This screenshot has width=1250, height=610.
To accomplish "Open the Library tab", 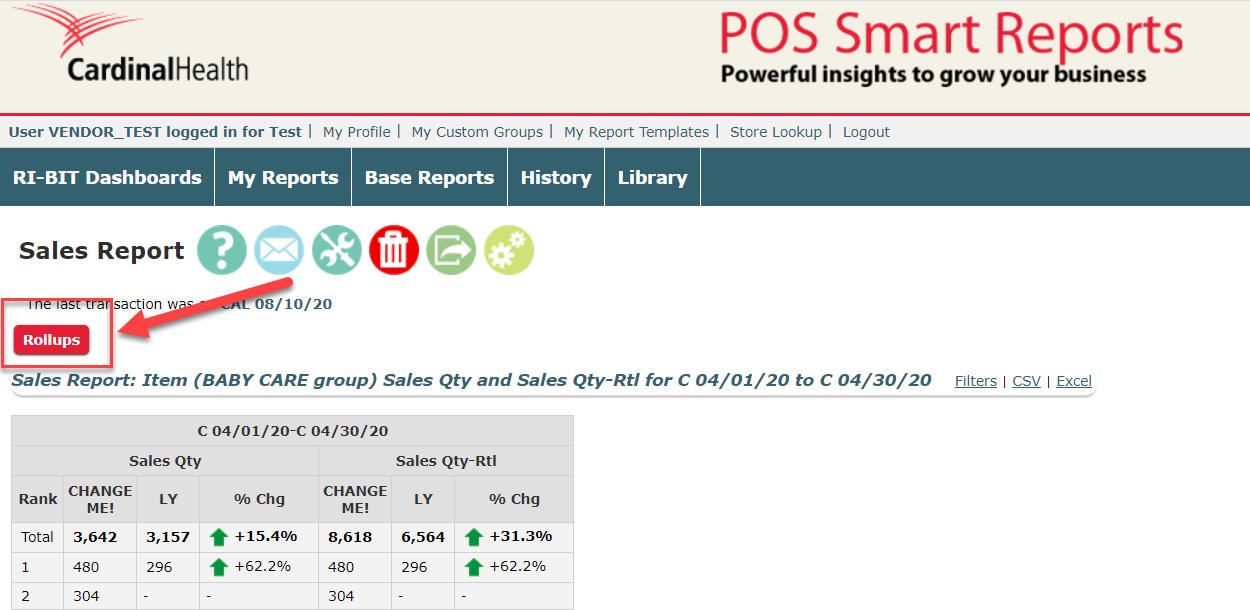I will [652, 178].
